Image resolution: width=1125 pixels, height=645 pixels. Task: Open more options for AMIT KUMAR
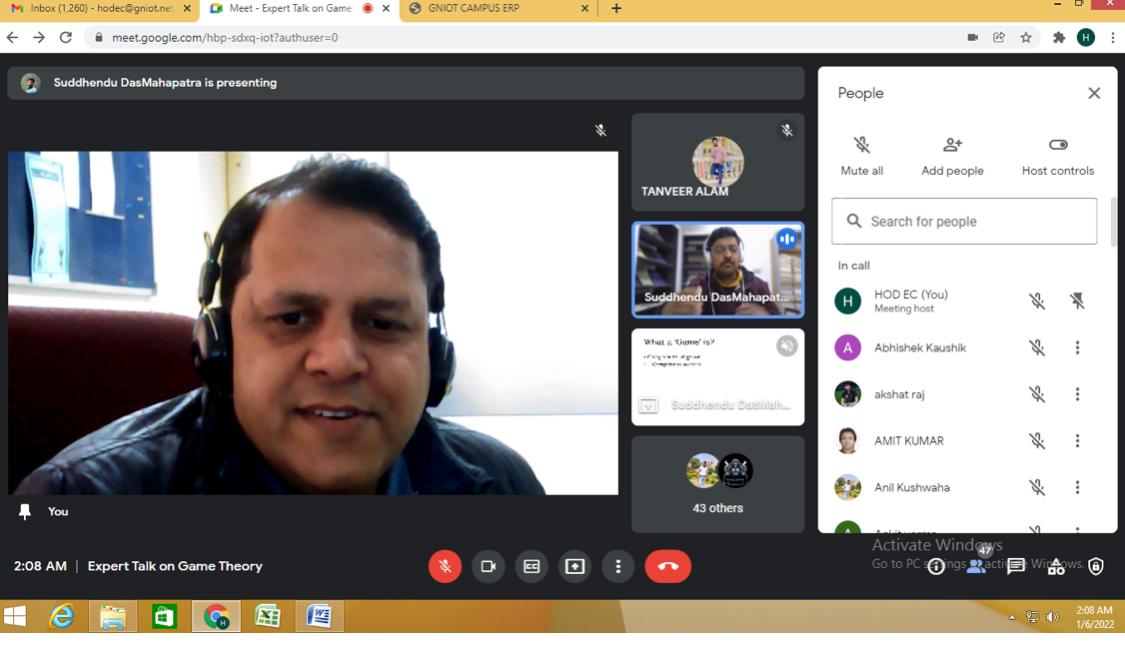point(1077,441)
